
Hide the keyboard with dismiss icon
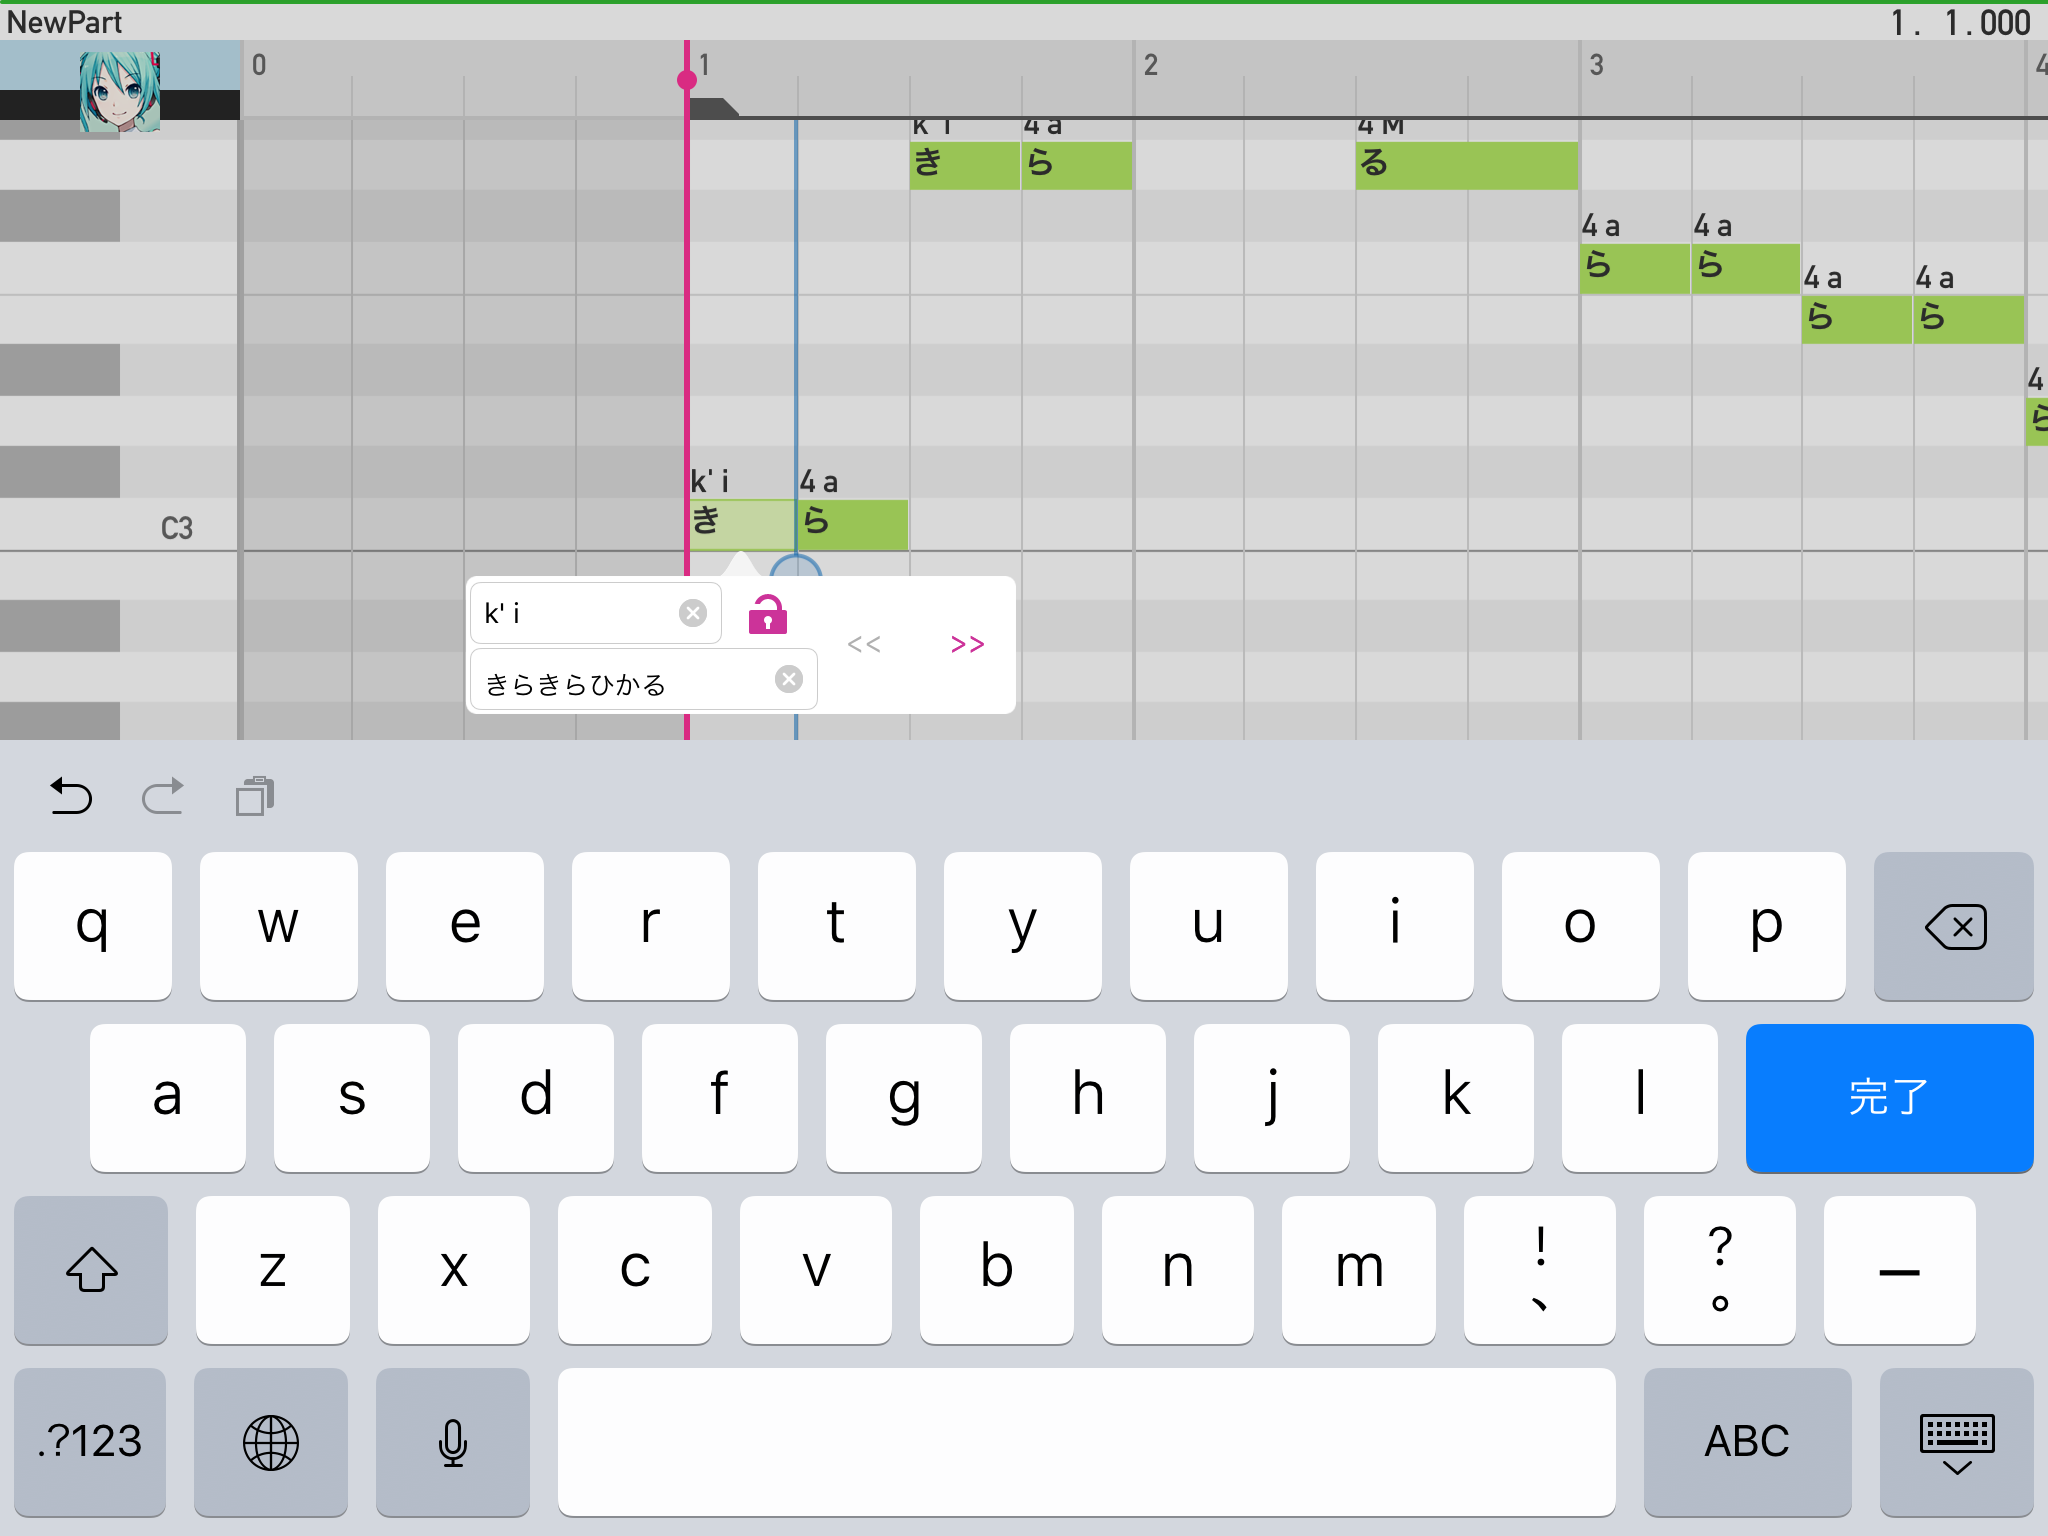click(1957, 1442)
